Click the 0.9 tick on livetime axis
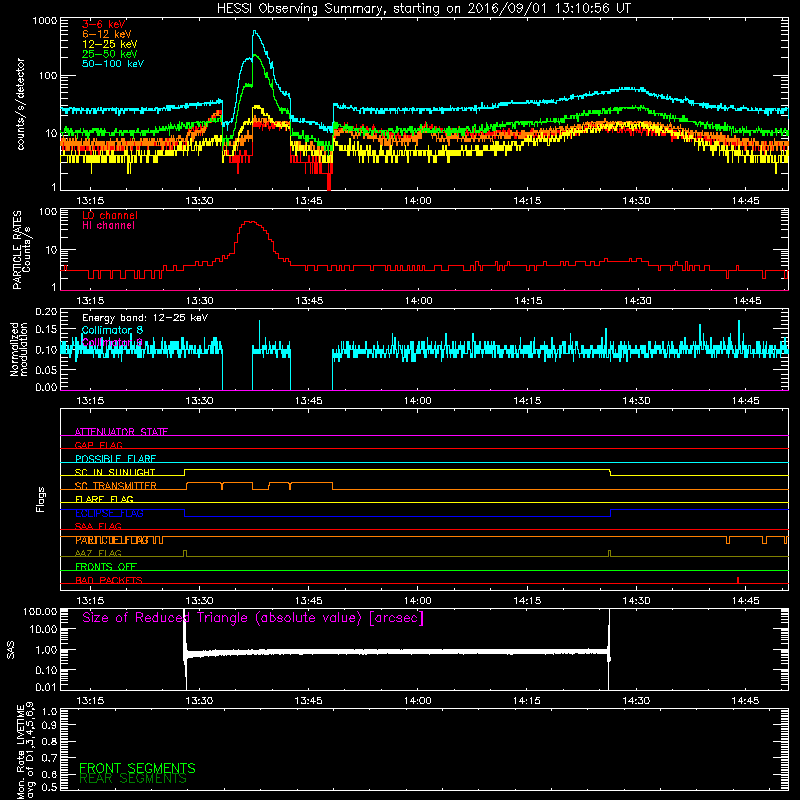The width and height of the screenshot is (800, 800). click(49, 725)
